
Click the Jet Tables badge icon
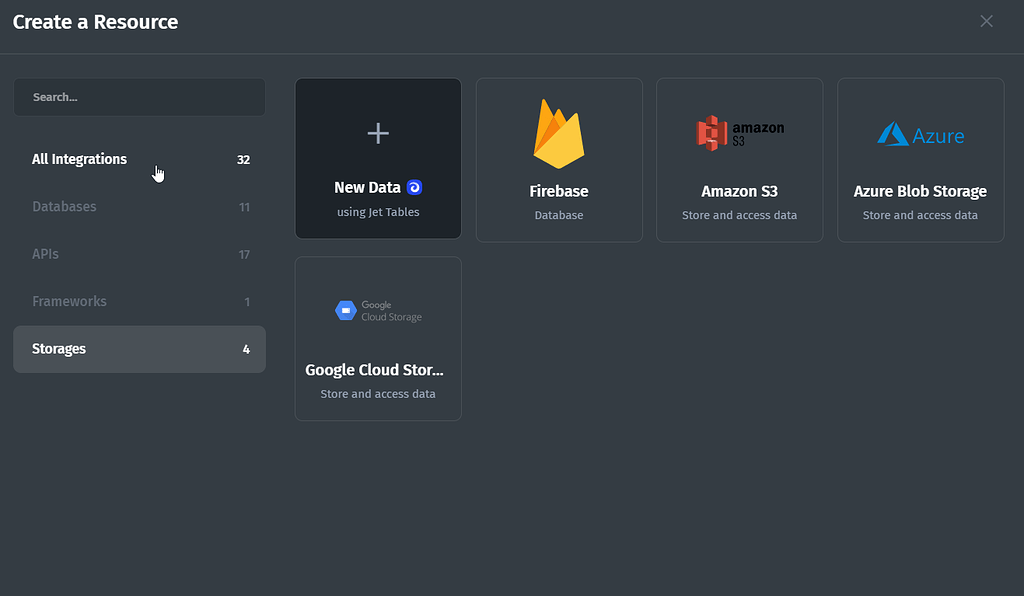[x=413, y=187]
